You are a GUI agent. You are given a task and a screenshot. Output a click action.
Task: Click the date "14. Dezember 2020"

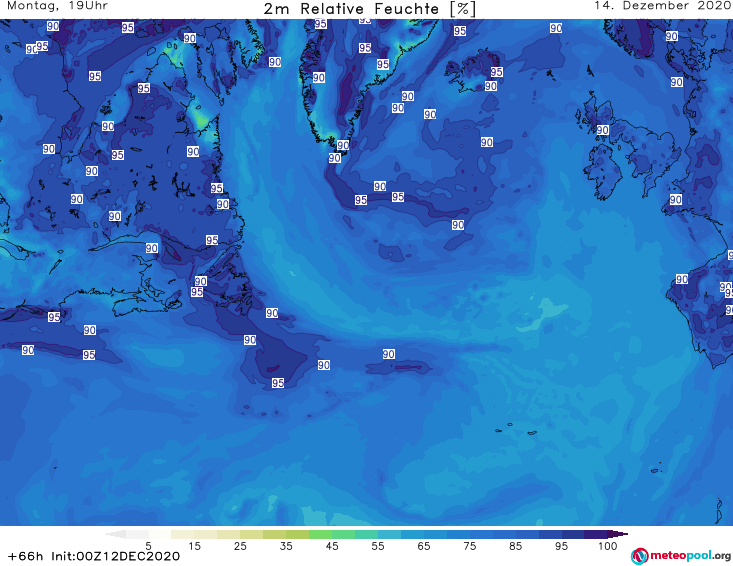click(663, 6)
